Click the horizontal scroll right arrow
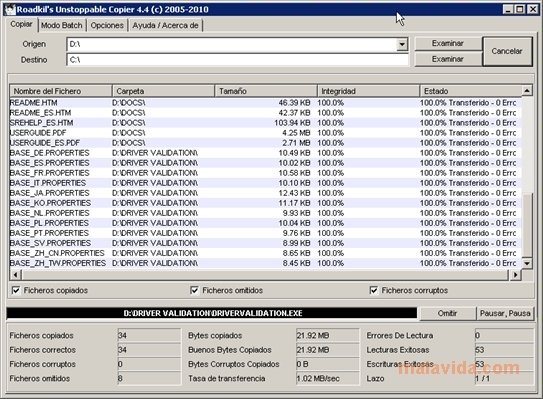The image size is (543, 399). click(515, 275)
